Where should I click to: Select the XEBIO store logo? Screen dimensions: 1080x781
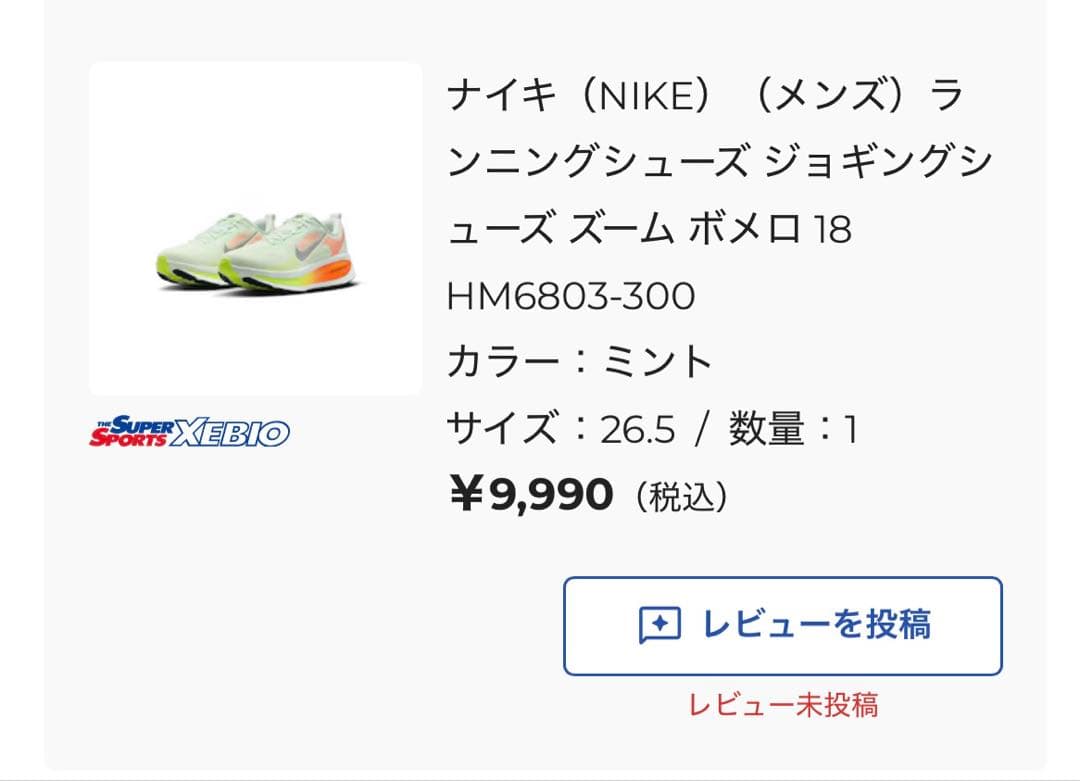pyautogui.click(x=190, y=432)
